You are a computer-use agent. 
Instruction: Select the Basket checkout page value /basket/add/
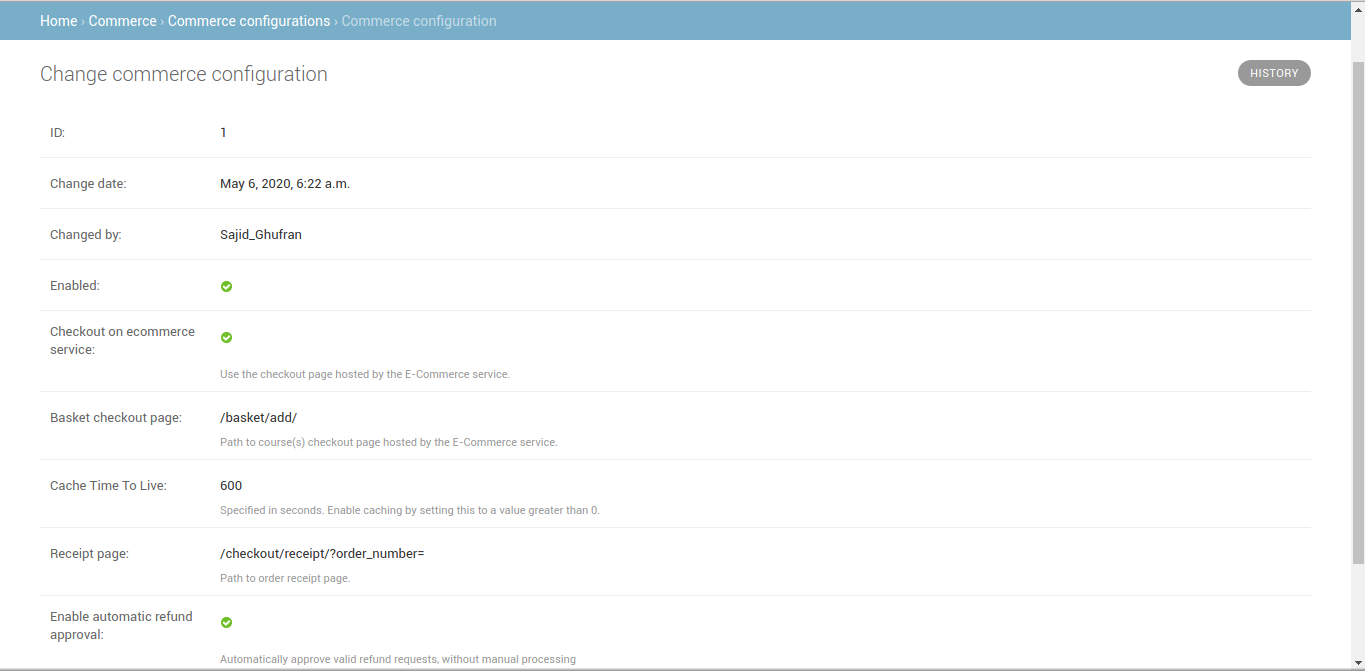click(x=258, y=417)
